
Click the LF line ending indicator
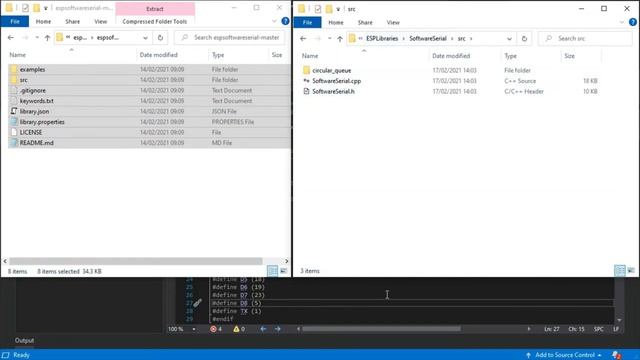click(616, 329)
